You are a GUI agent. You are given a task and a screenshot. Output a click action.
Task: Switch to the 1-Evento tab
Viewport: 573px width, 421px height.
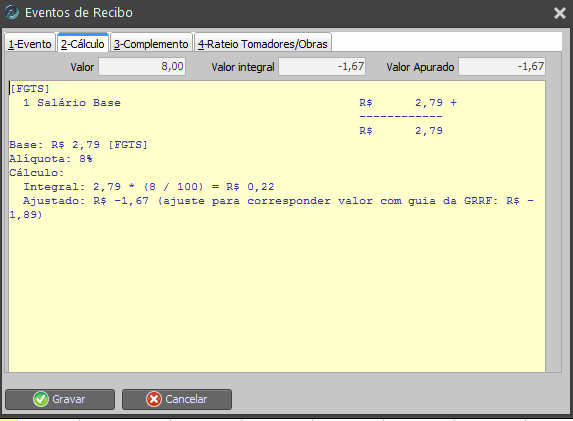click(30, 44)
